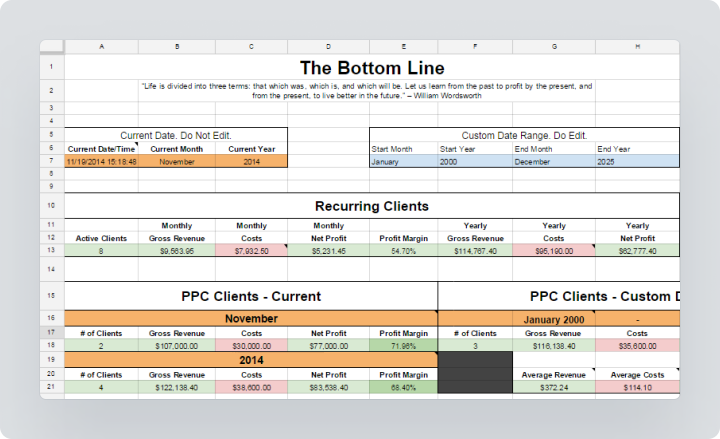Select the Start Month 'January' cell
This screenshot has width=720, height=439.
pos(404,161)
